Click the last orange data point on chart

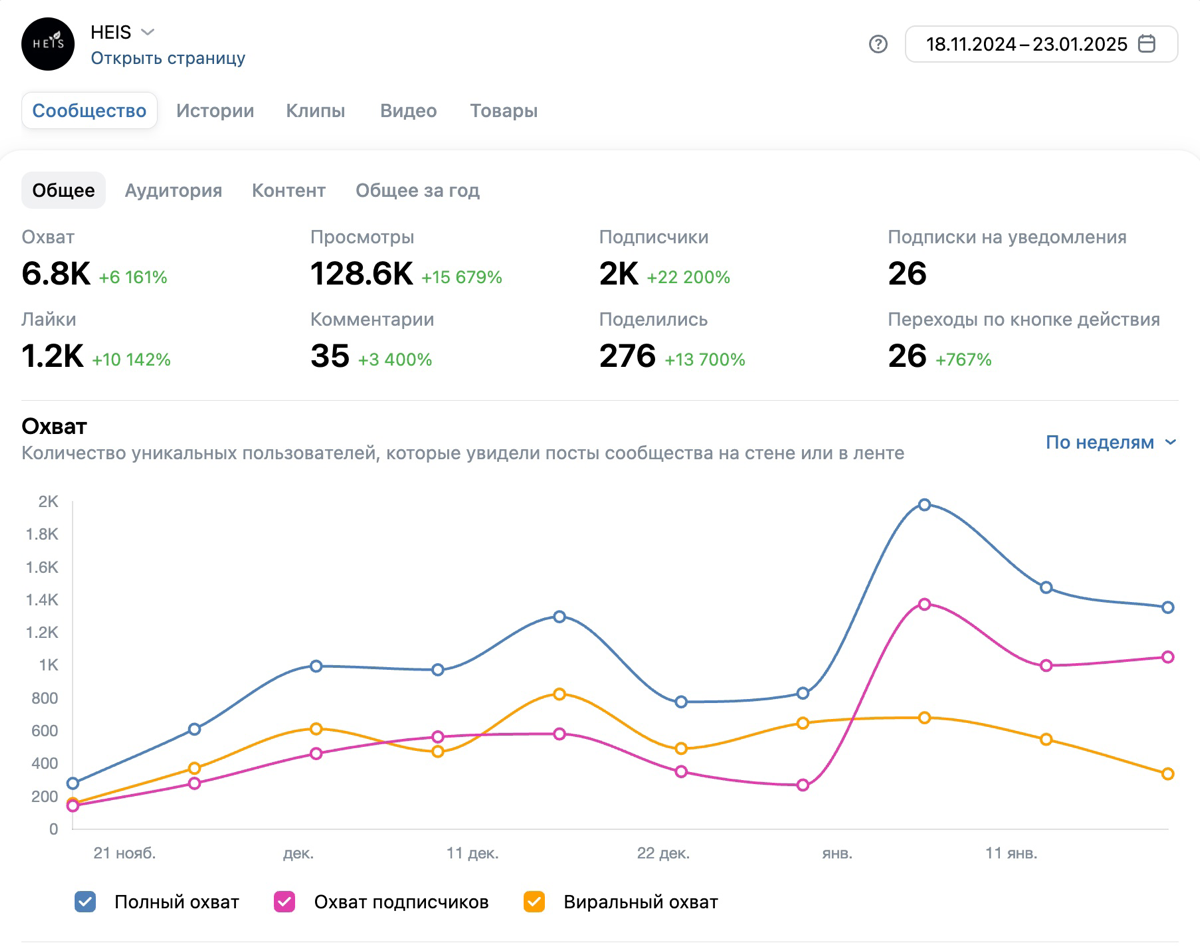pos(1168,774)
